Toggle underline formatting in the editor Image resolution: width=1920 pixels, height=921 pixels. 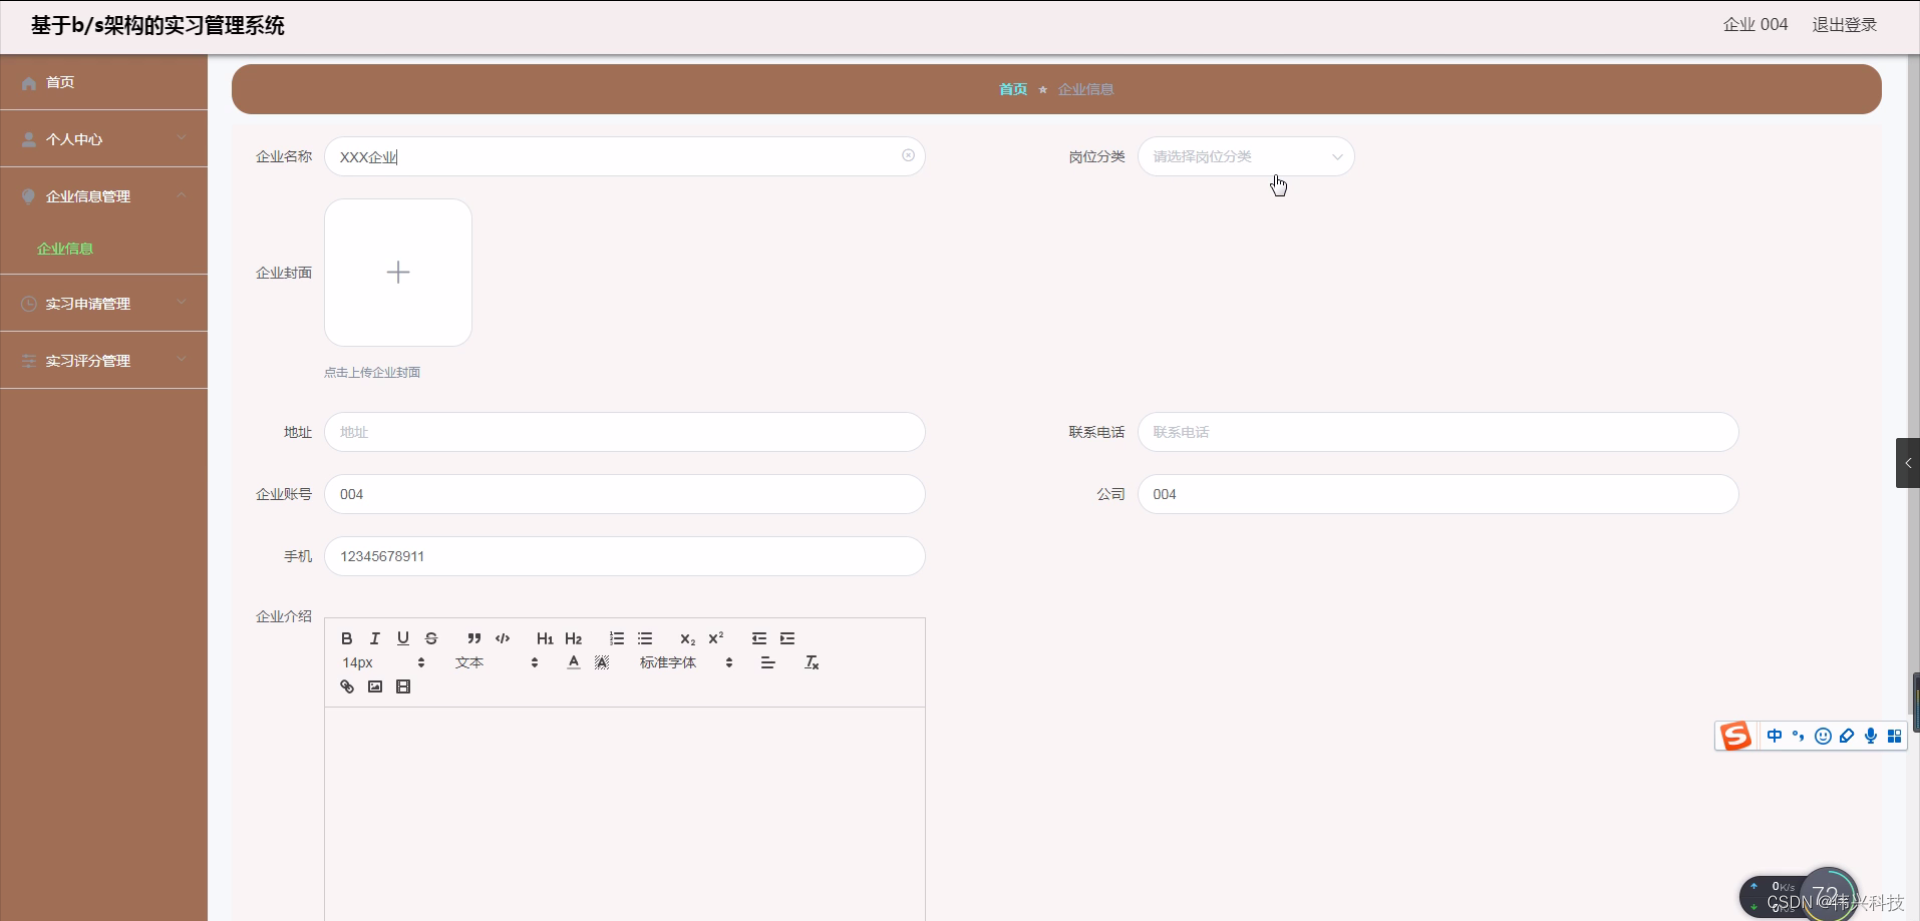(x=403, y=638)
